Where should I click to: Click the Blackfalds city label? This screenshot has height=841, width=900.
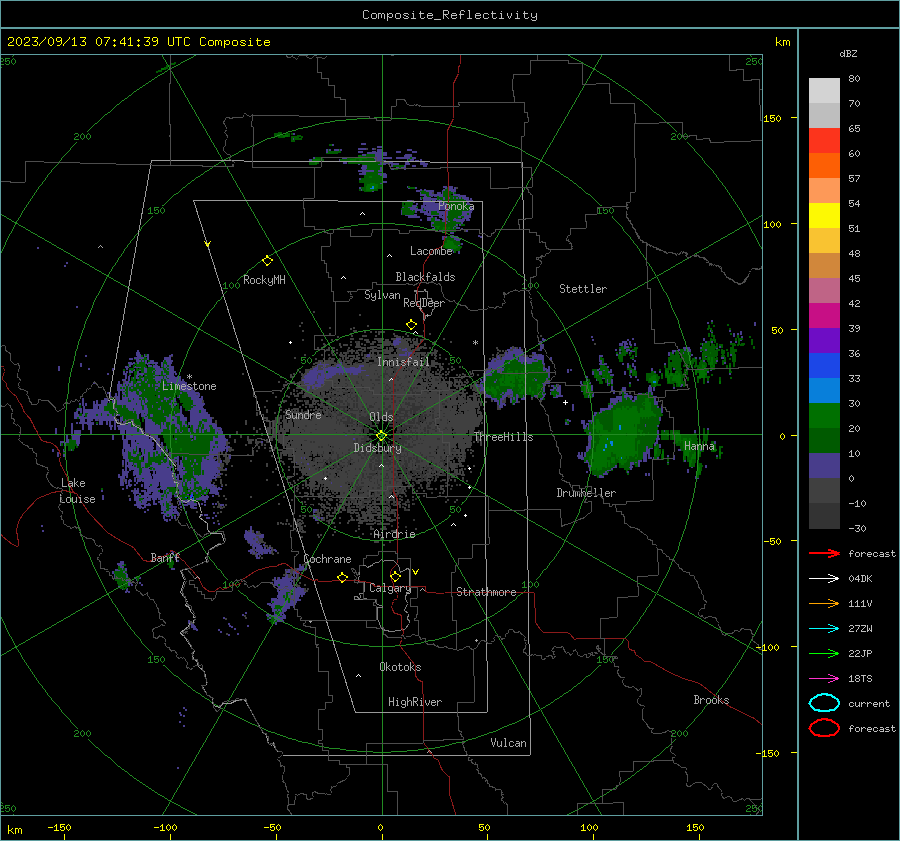click(x=425, y=277)
